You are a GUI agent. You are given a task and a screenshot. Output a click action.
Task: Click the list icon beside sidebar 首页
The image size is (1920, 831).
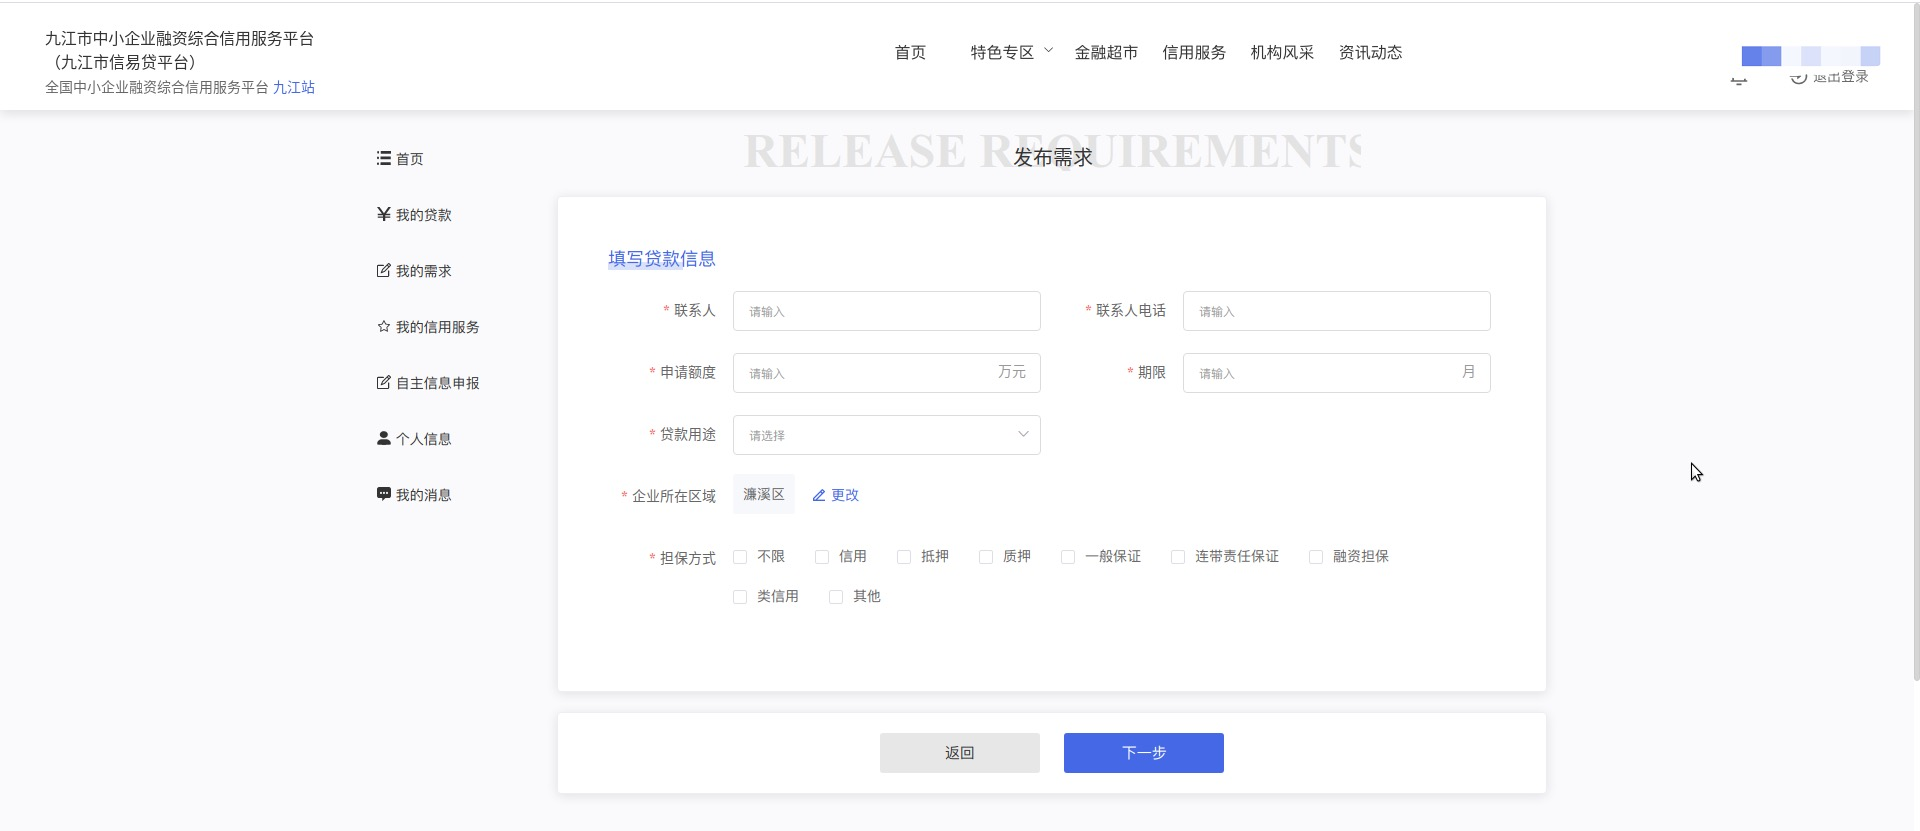[383, 158]
